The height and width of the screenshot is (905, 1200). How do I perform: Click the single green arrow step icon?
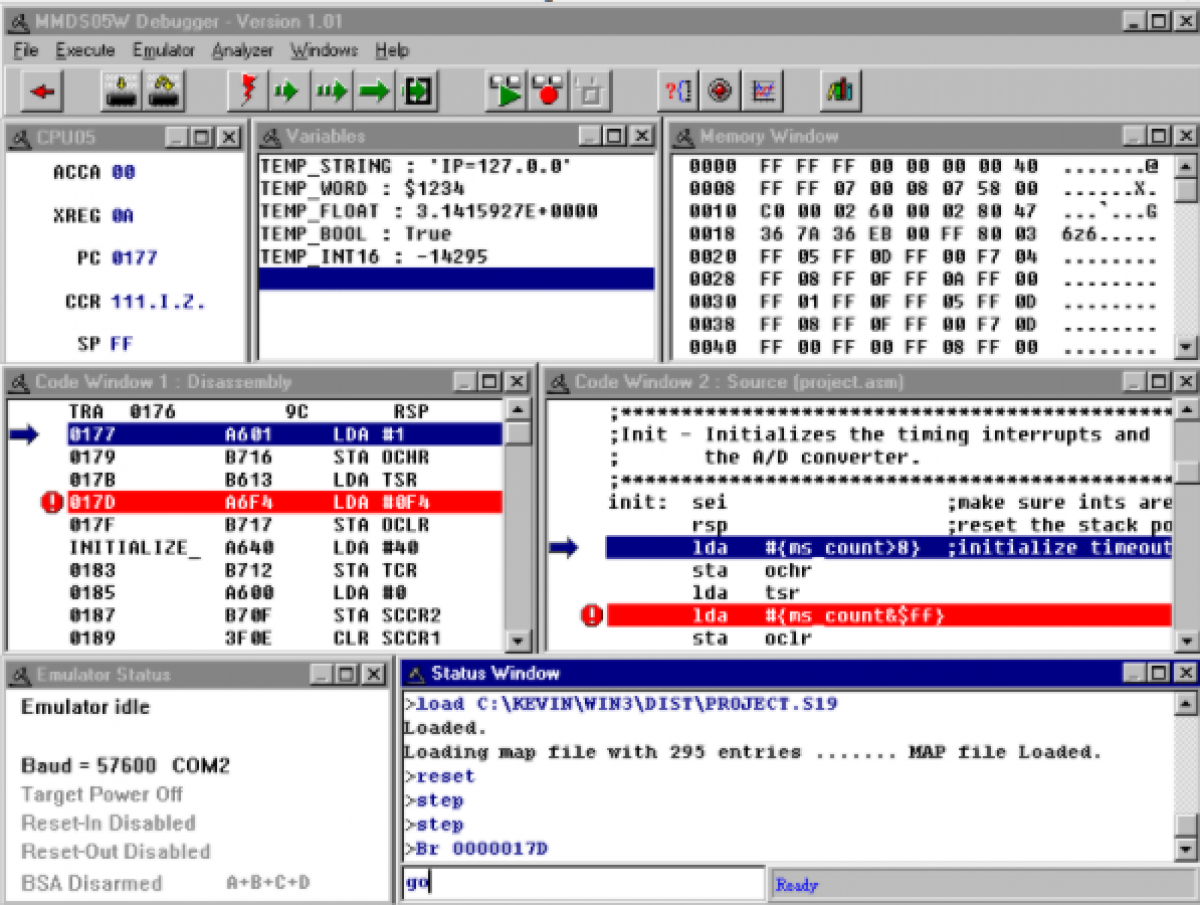[287, 92]
